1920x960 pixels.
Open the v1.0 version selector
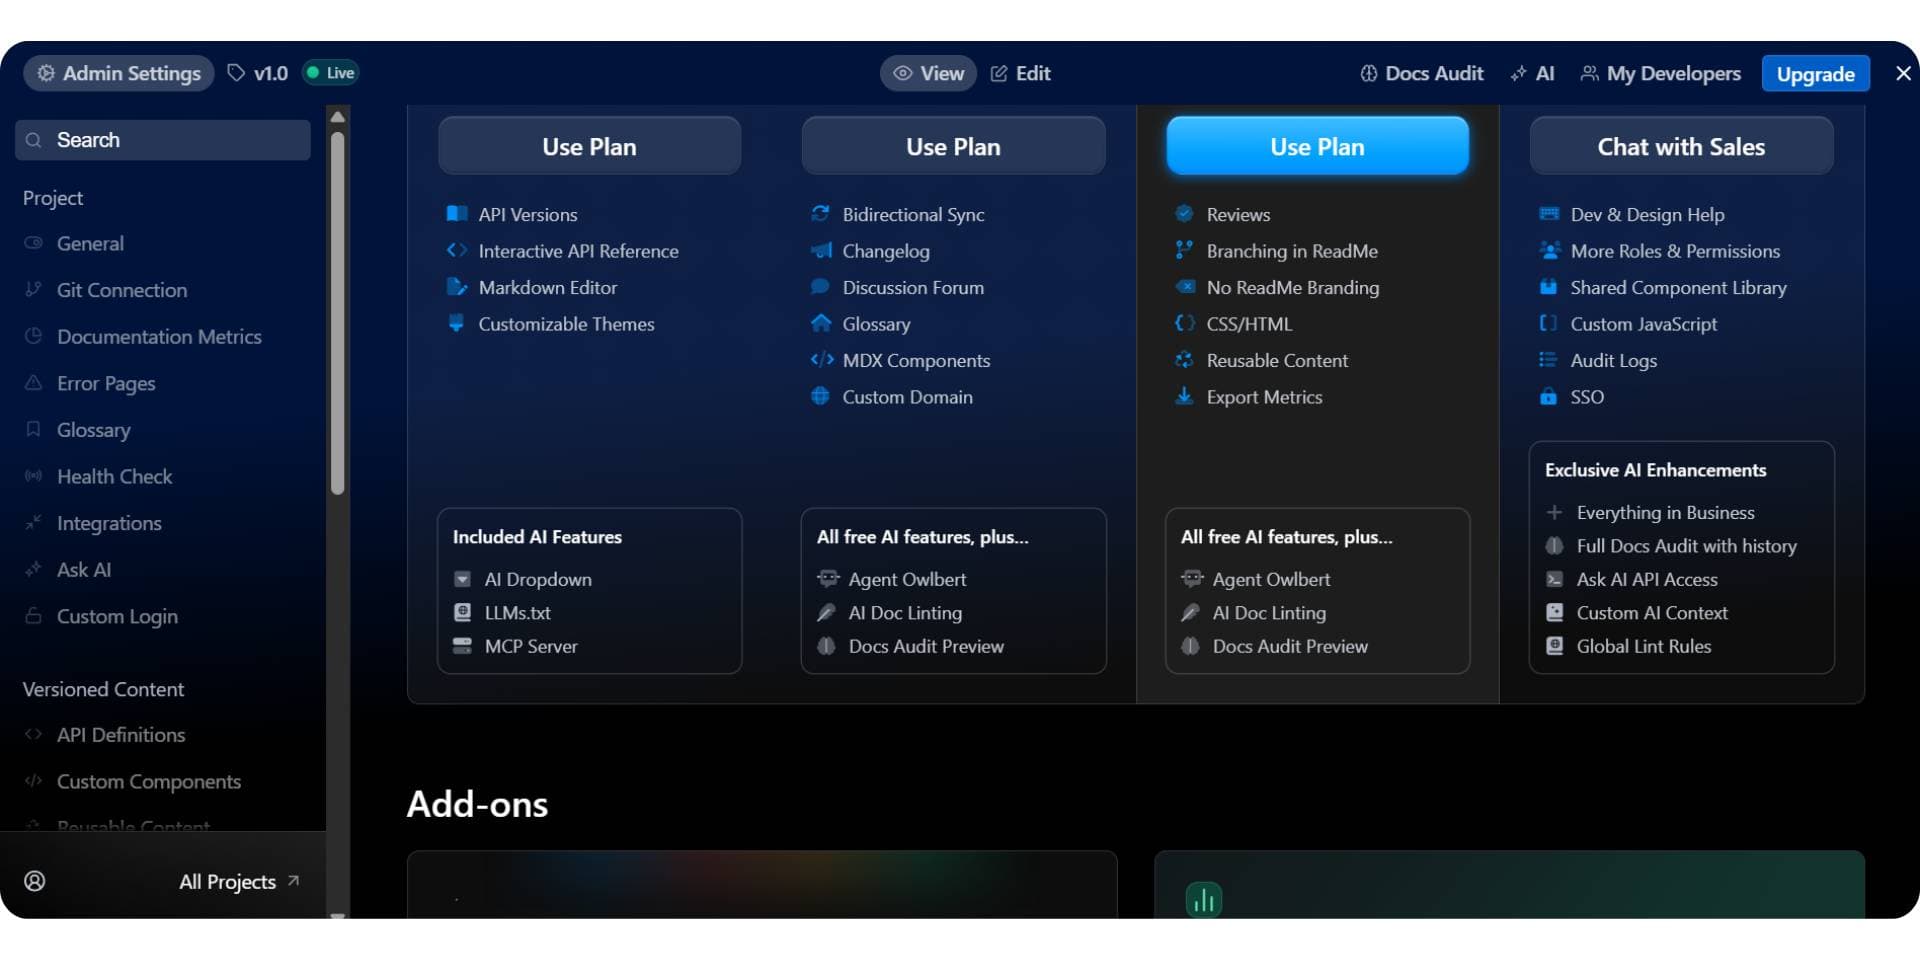258,73
